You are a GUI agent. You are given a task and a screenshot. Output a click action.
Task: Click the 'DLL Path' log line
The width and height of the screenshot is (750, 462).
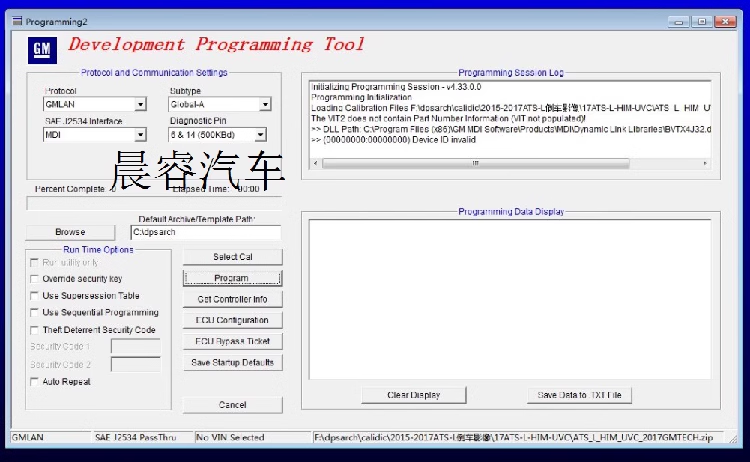tap(510, 129)
